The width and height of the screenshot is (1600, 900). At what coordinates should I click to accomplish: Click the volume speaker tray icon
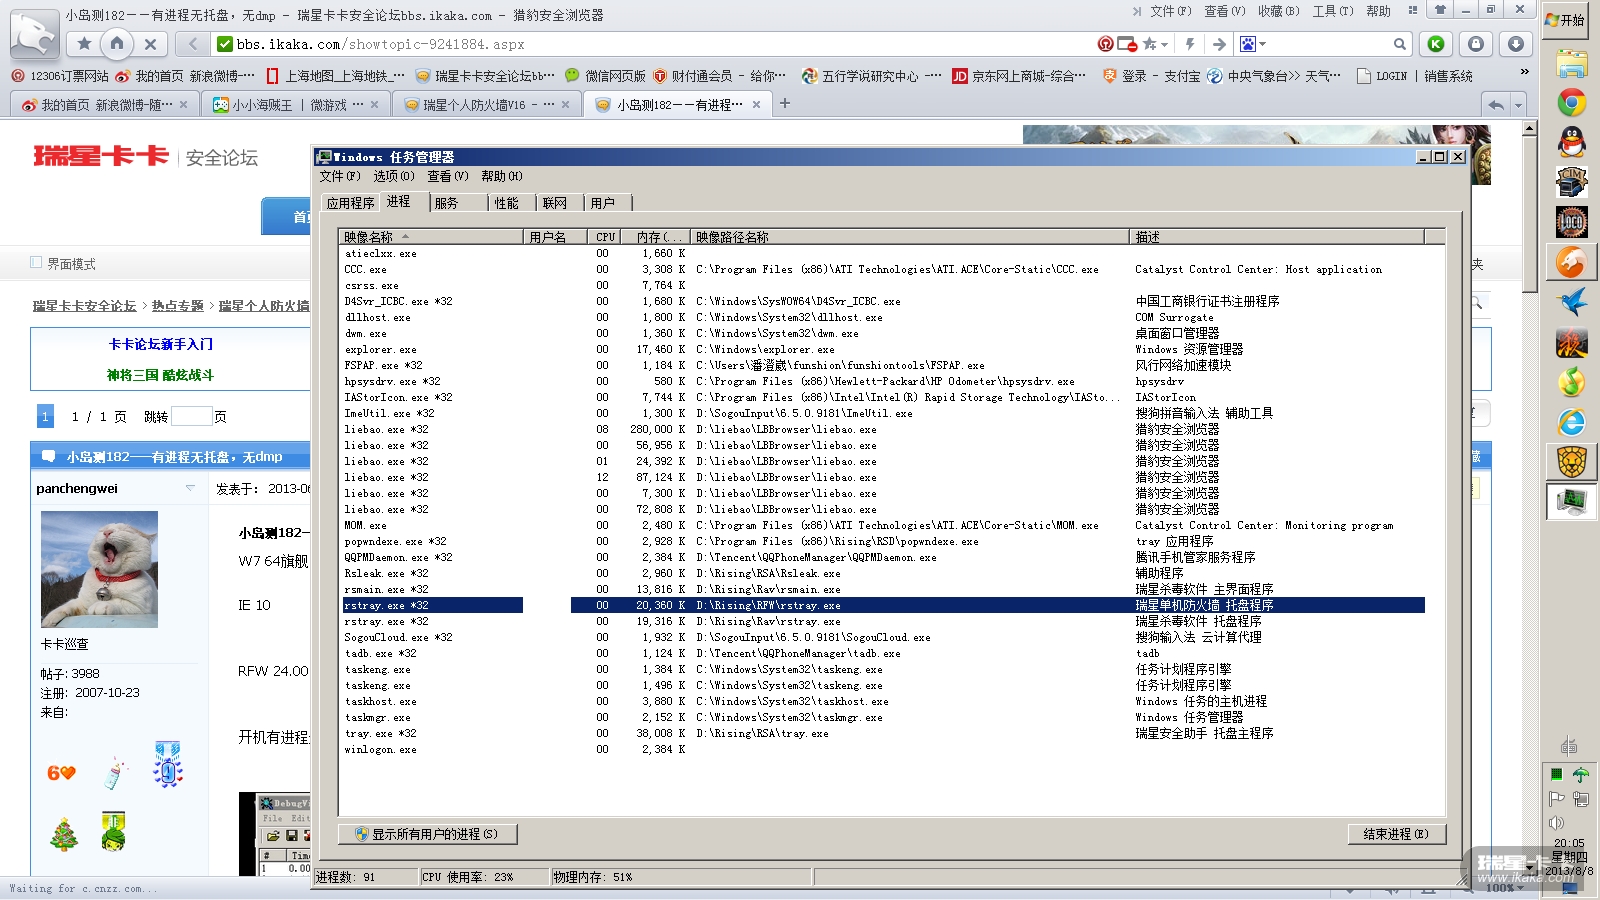point(1556,823)
